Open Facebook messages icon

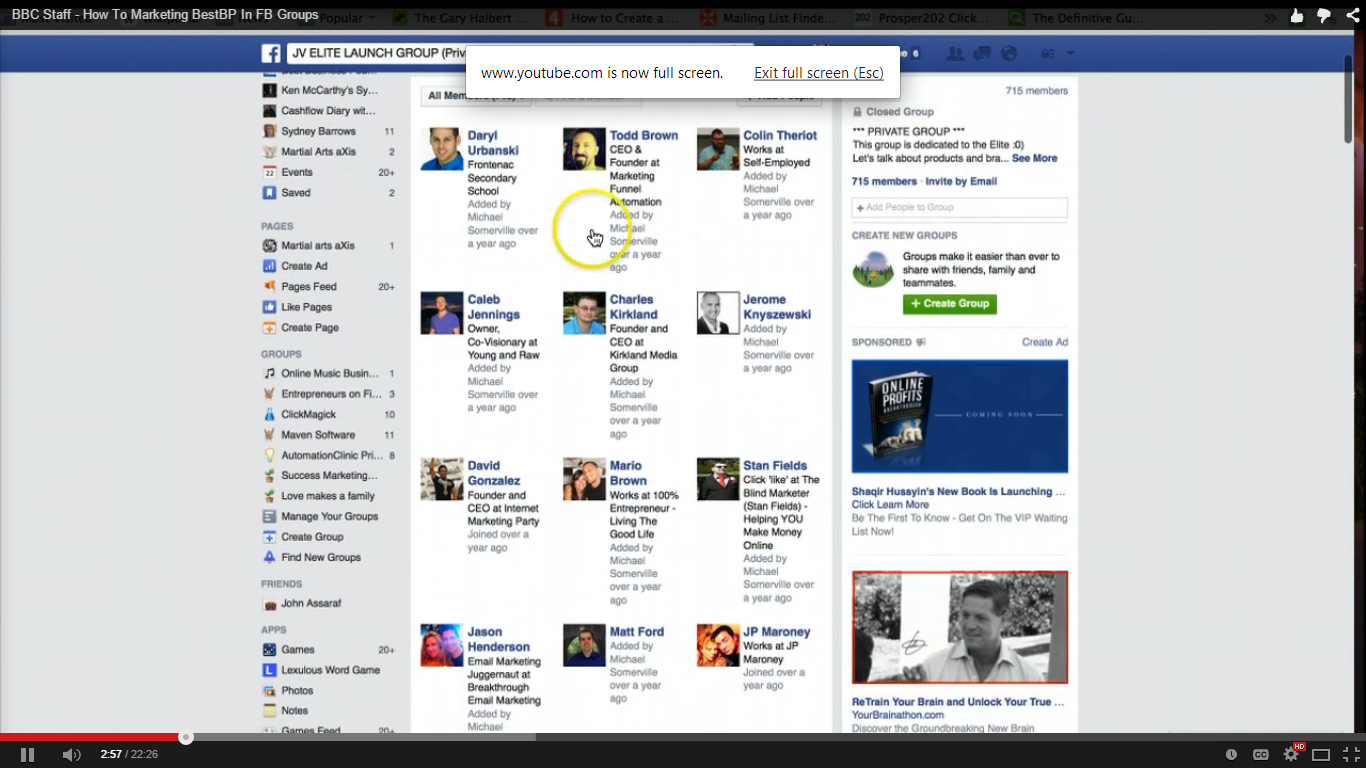coord(982,54)
